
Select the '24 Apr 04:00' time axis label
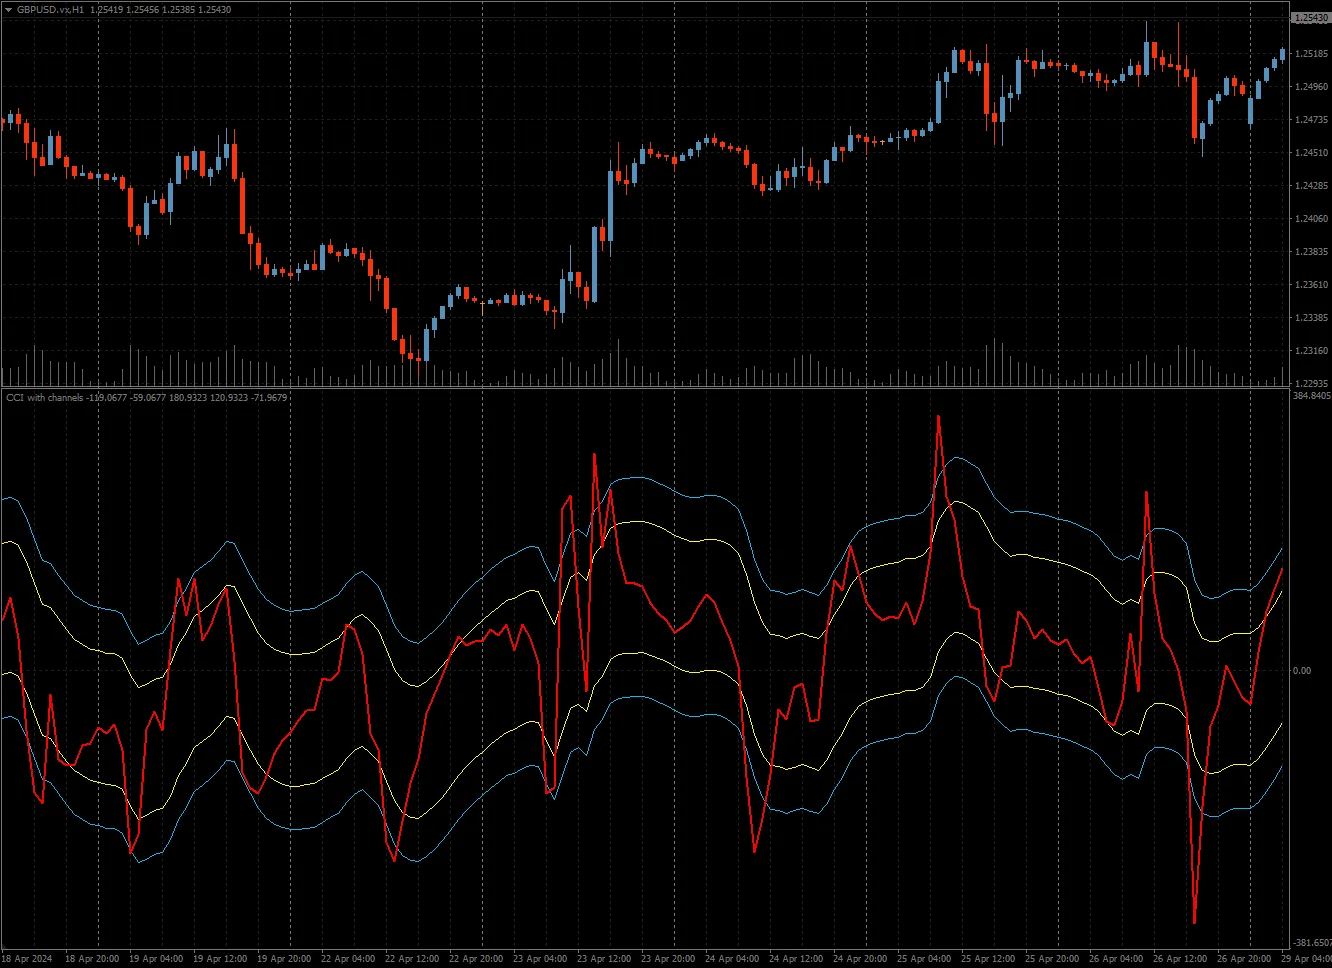[732, 958]
